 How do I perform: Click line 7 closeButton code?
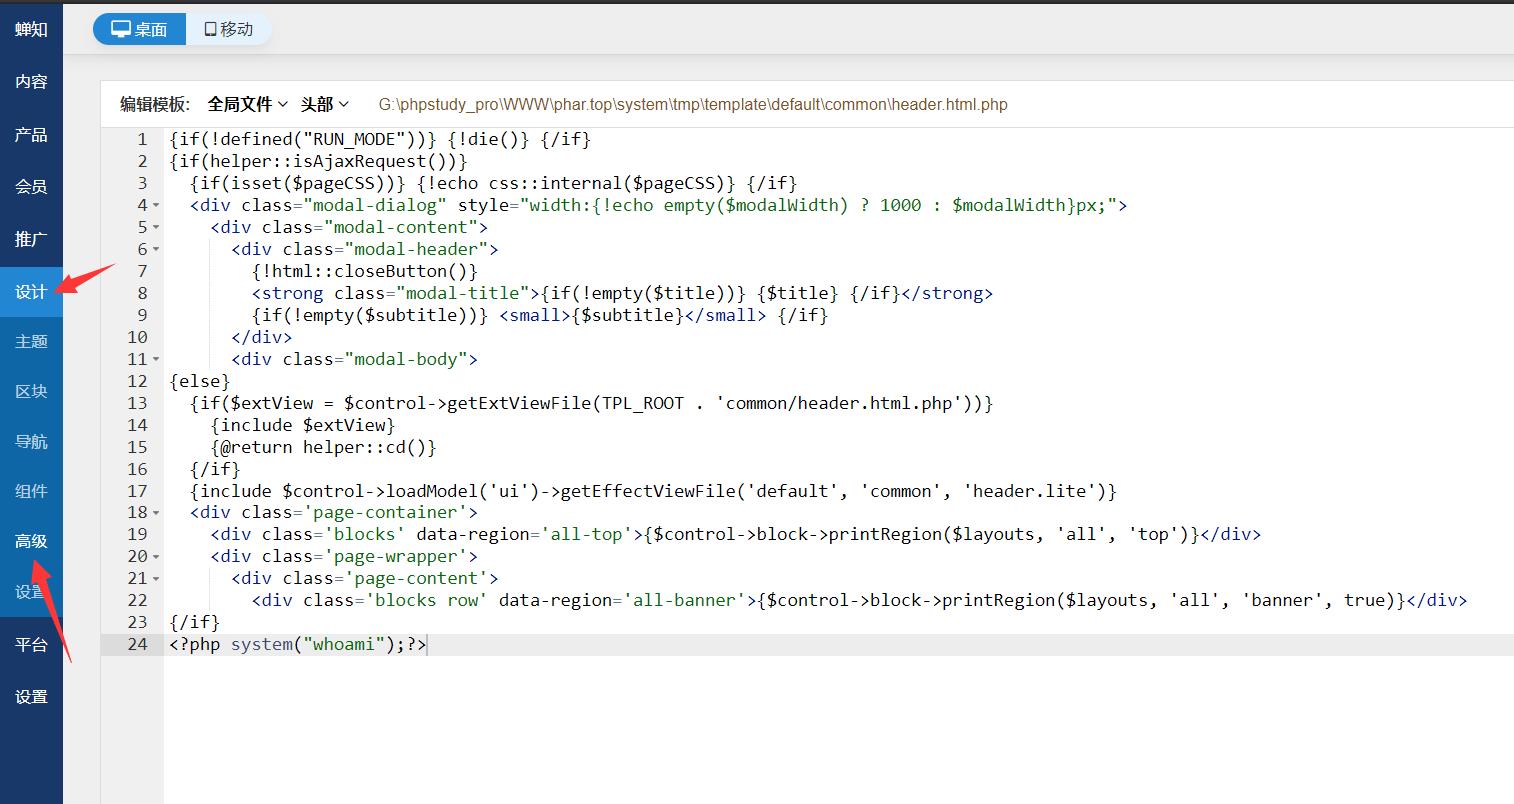365,271
